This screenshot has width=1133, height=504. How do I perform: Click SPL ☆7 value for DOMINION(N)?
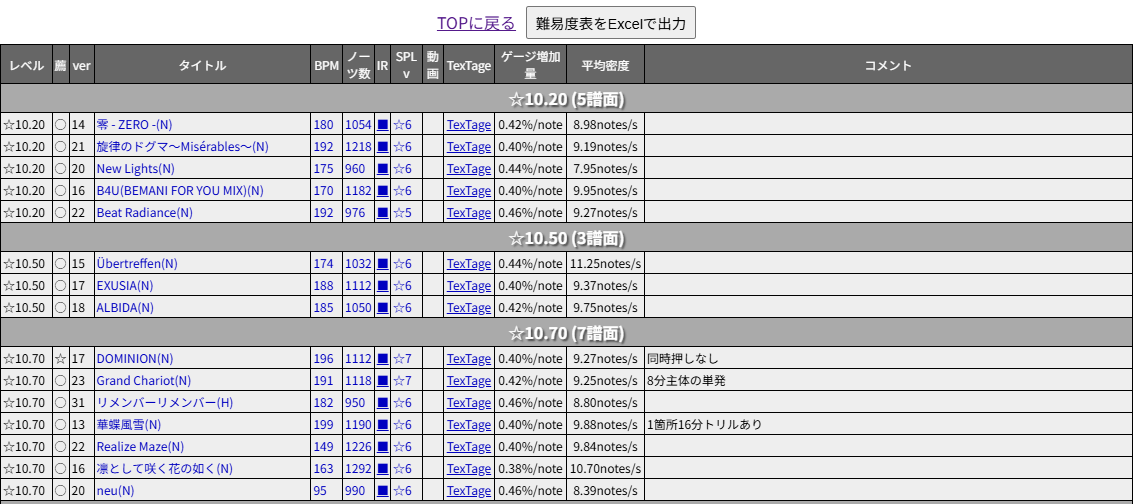coord(402,358)
